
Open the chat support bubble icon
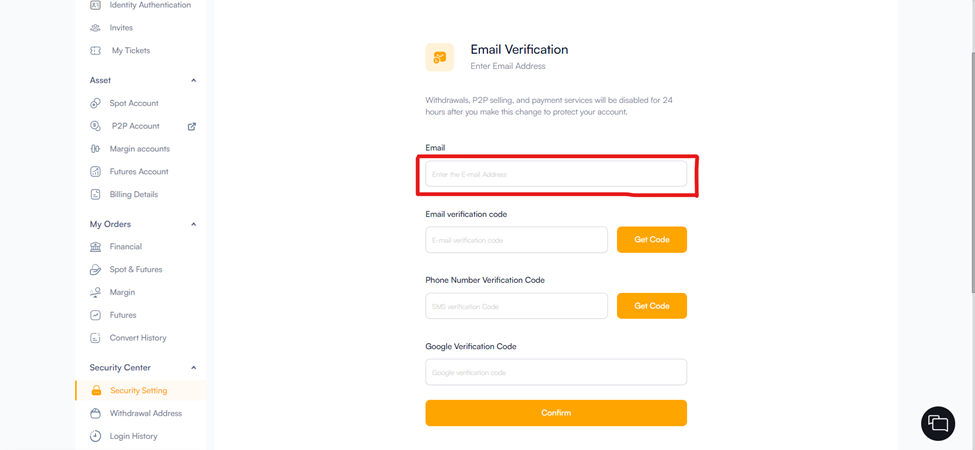point(937,424)
